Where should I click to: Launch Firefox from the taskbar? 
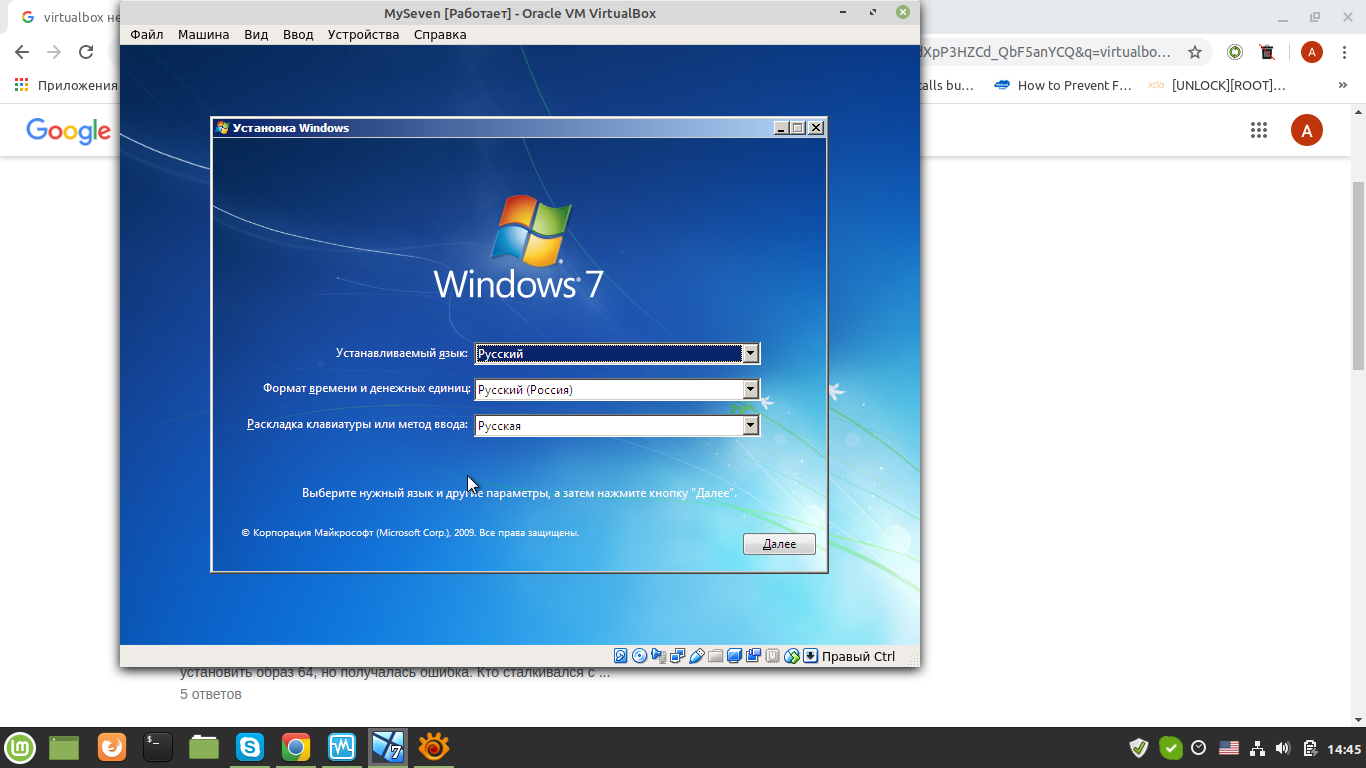pyautogui.click(x=112, y=747)
